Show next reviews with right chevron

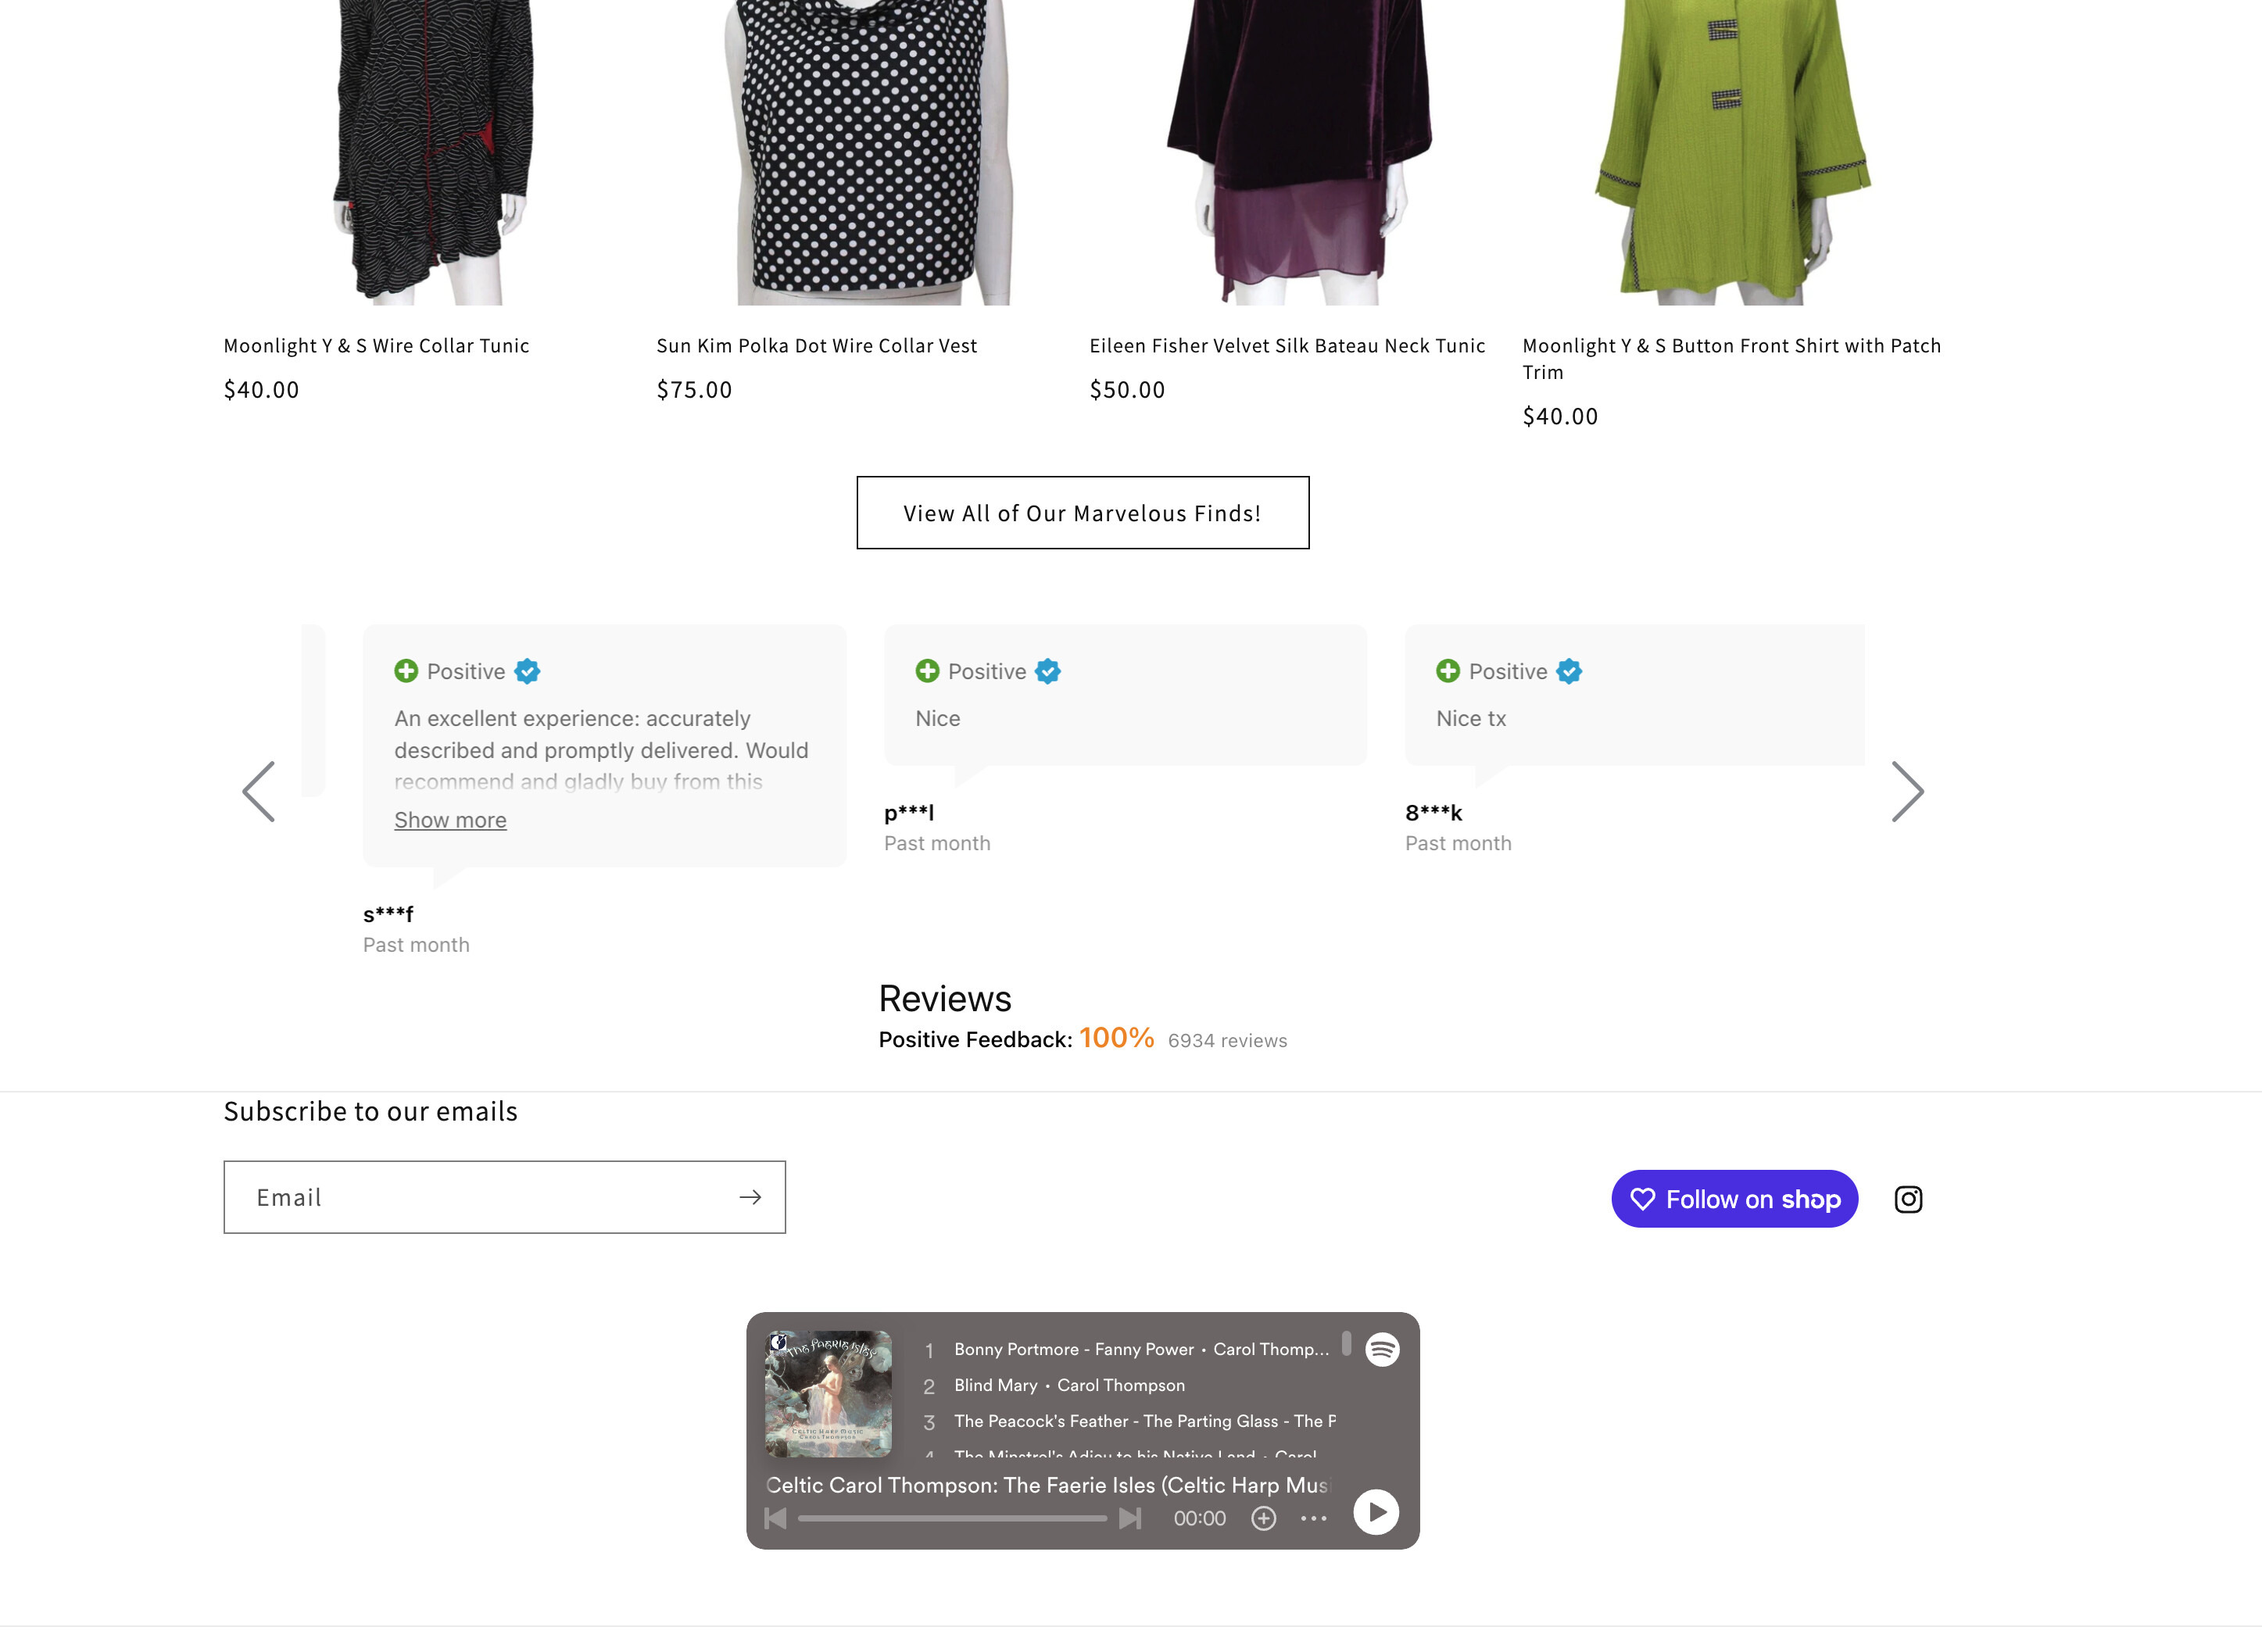(1907, 792)
